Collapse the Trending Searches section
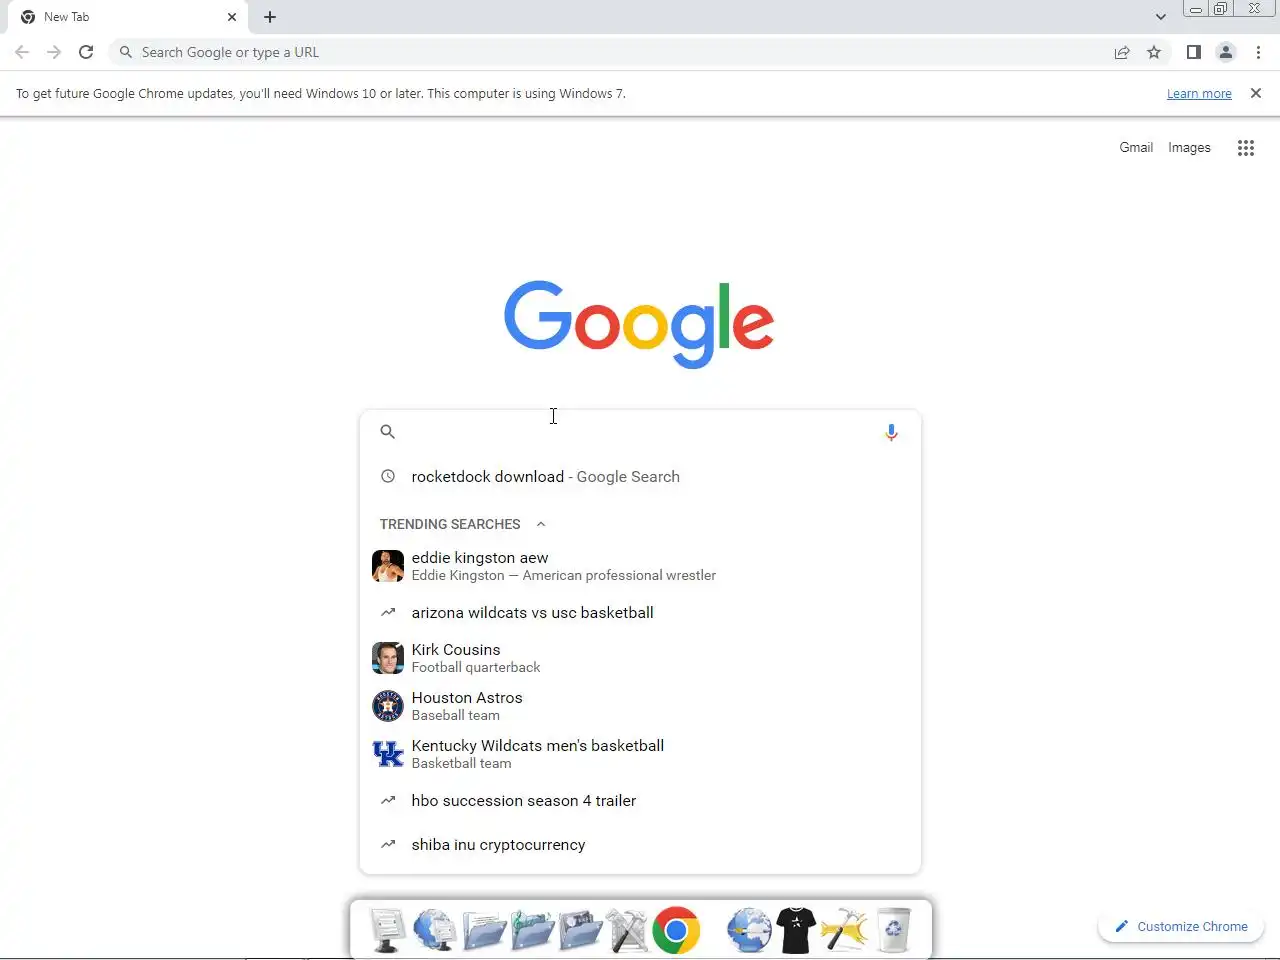 [x=541, y=524]
